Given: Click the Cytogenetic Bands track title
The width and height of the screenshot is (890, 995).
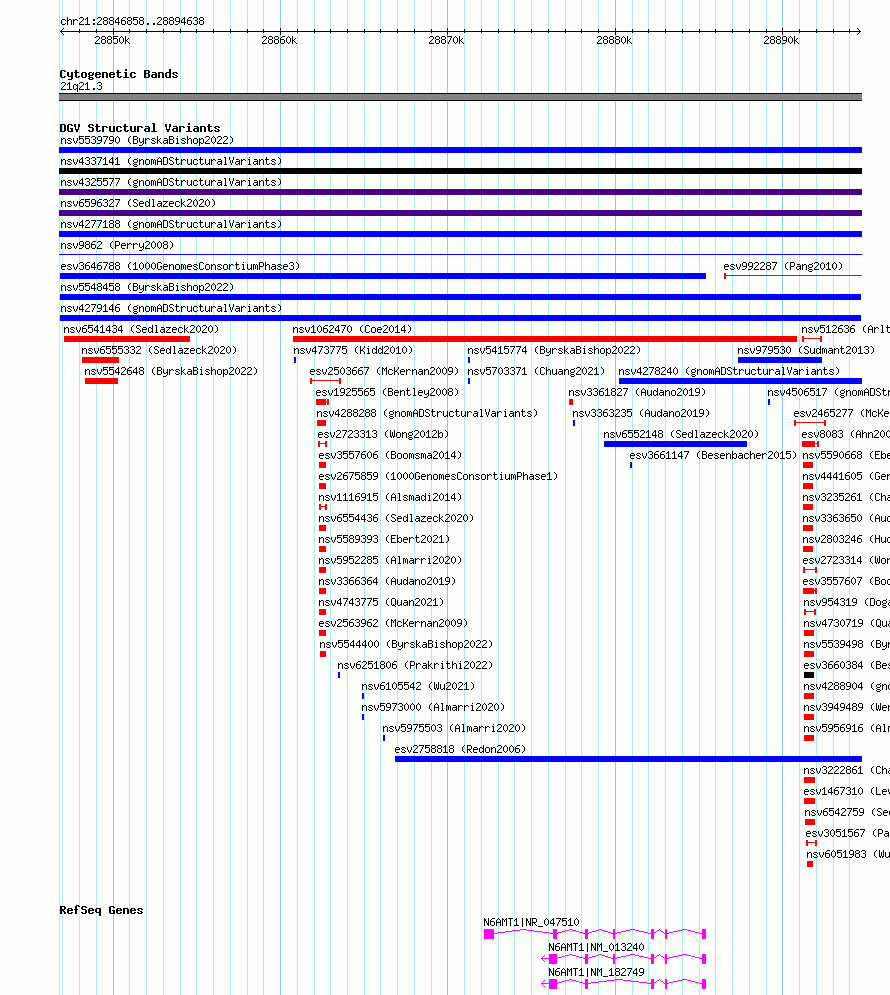Looking at the screenshot, I should [119, 74].
